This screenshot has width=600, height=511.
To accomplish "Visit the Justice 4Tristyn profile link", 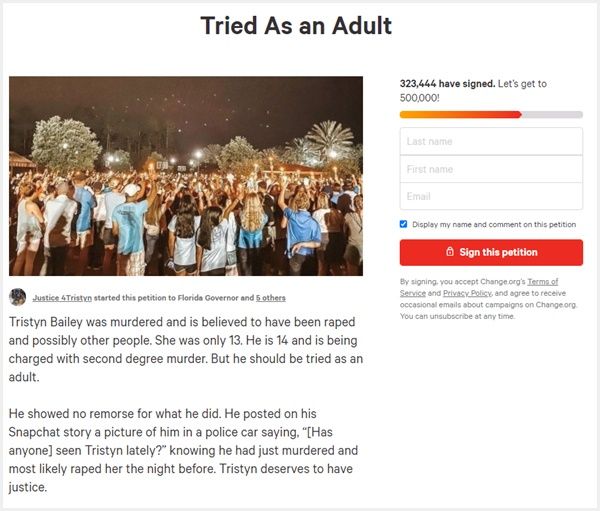I will (x=63, y=298).
